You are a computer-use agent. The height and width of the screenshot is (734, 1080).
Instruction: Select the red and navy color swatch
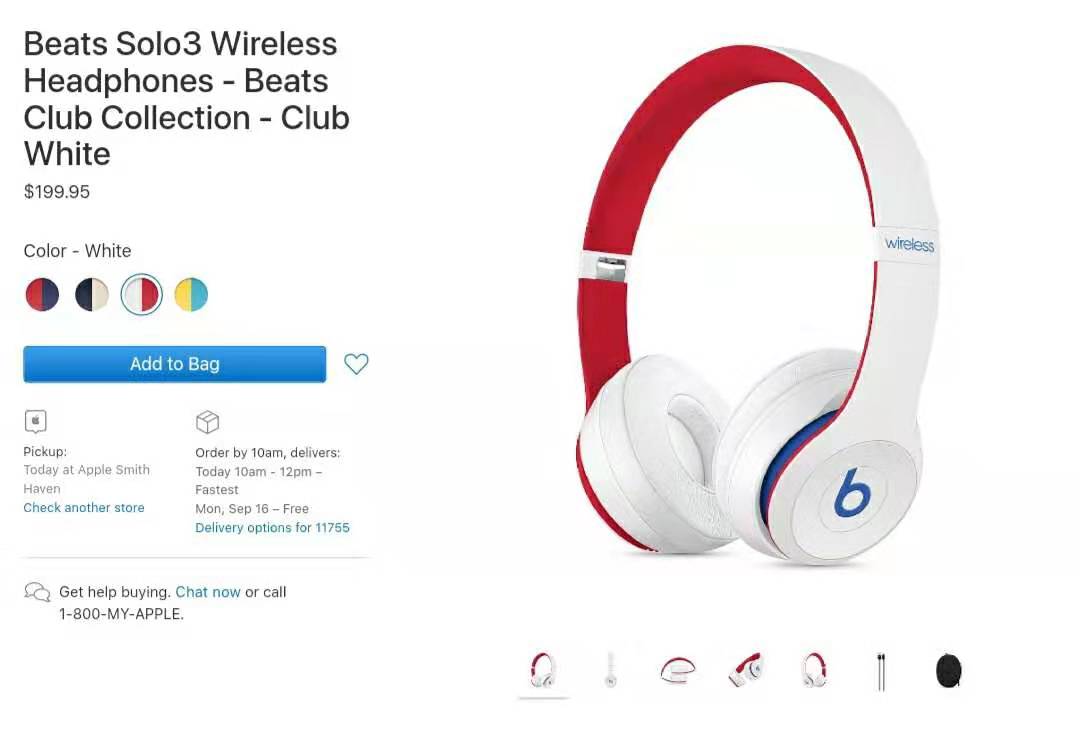[x=42, y=295]
